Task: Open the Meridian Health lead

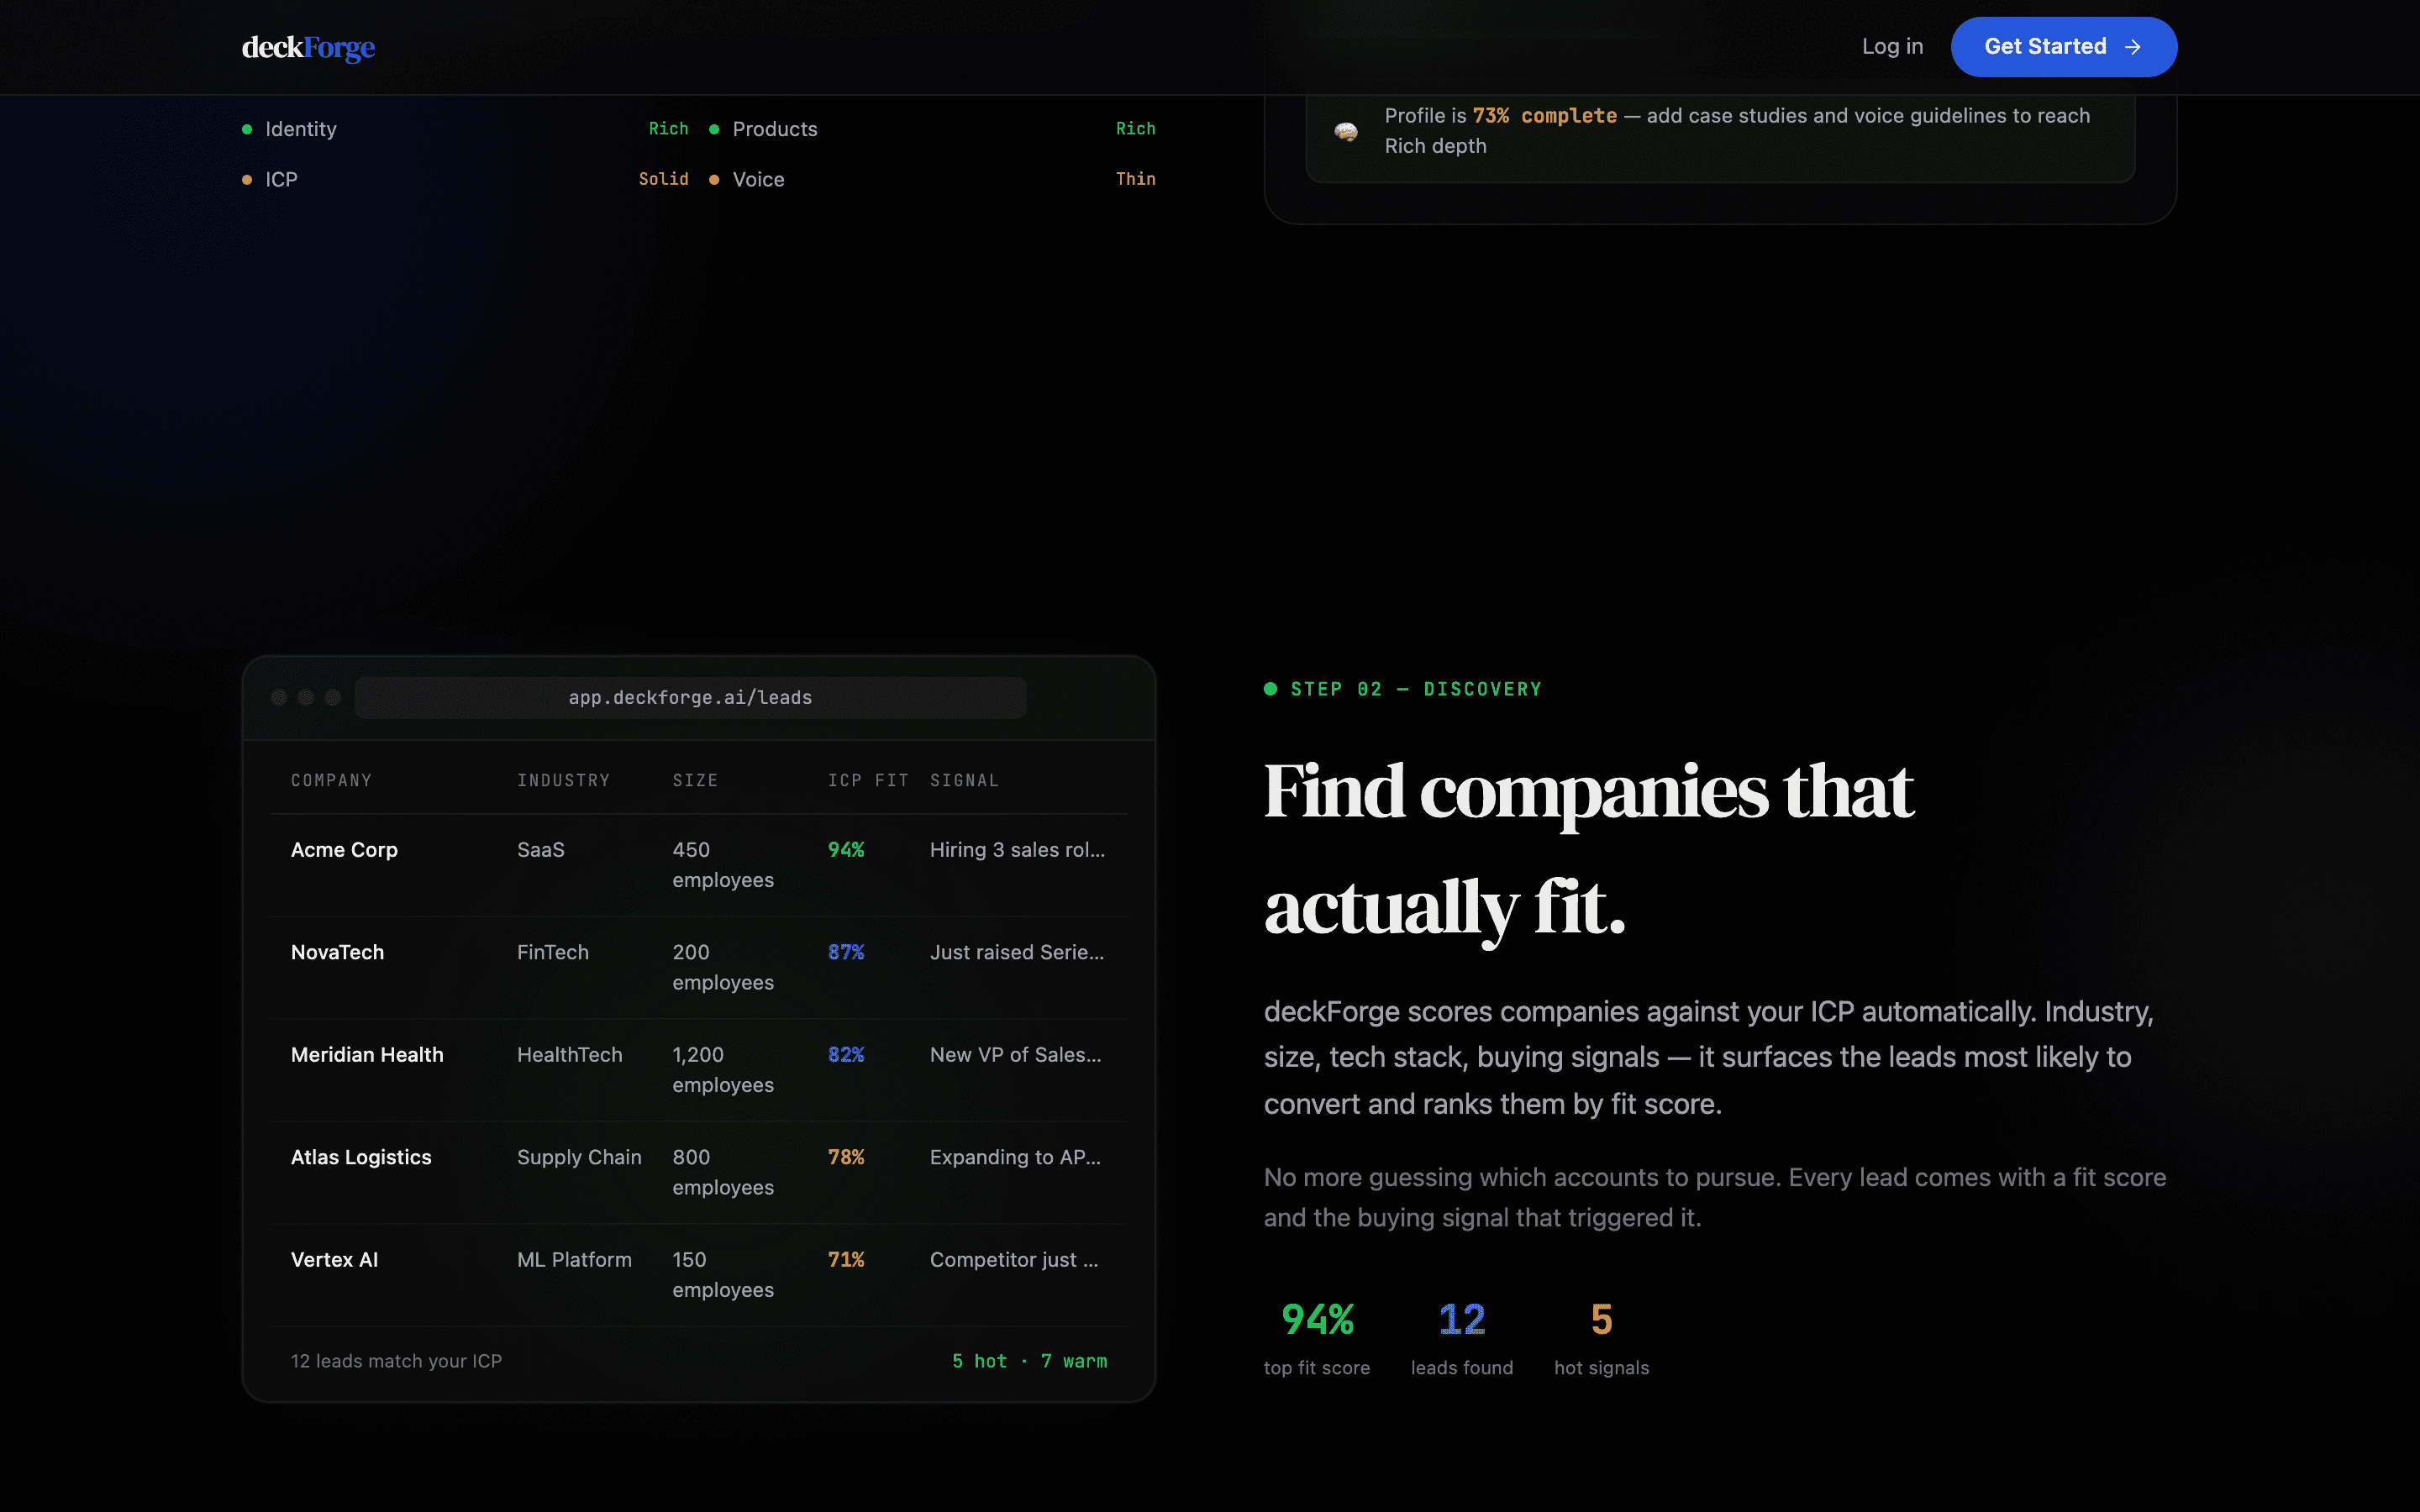Action: [x=699, y=1070]
